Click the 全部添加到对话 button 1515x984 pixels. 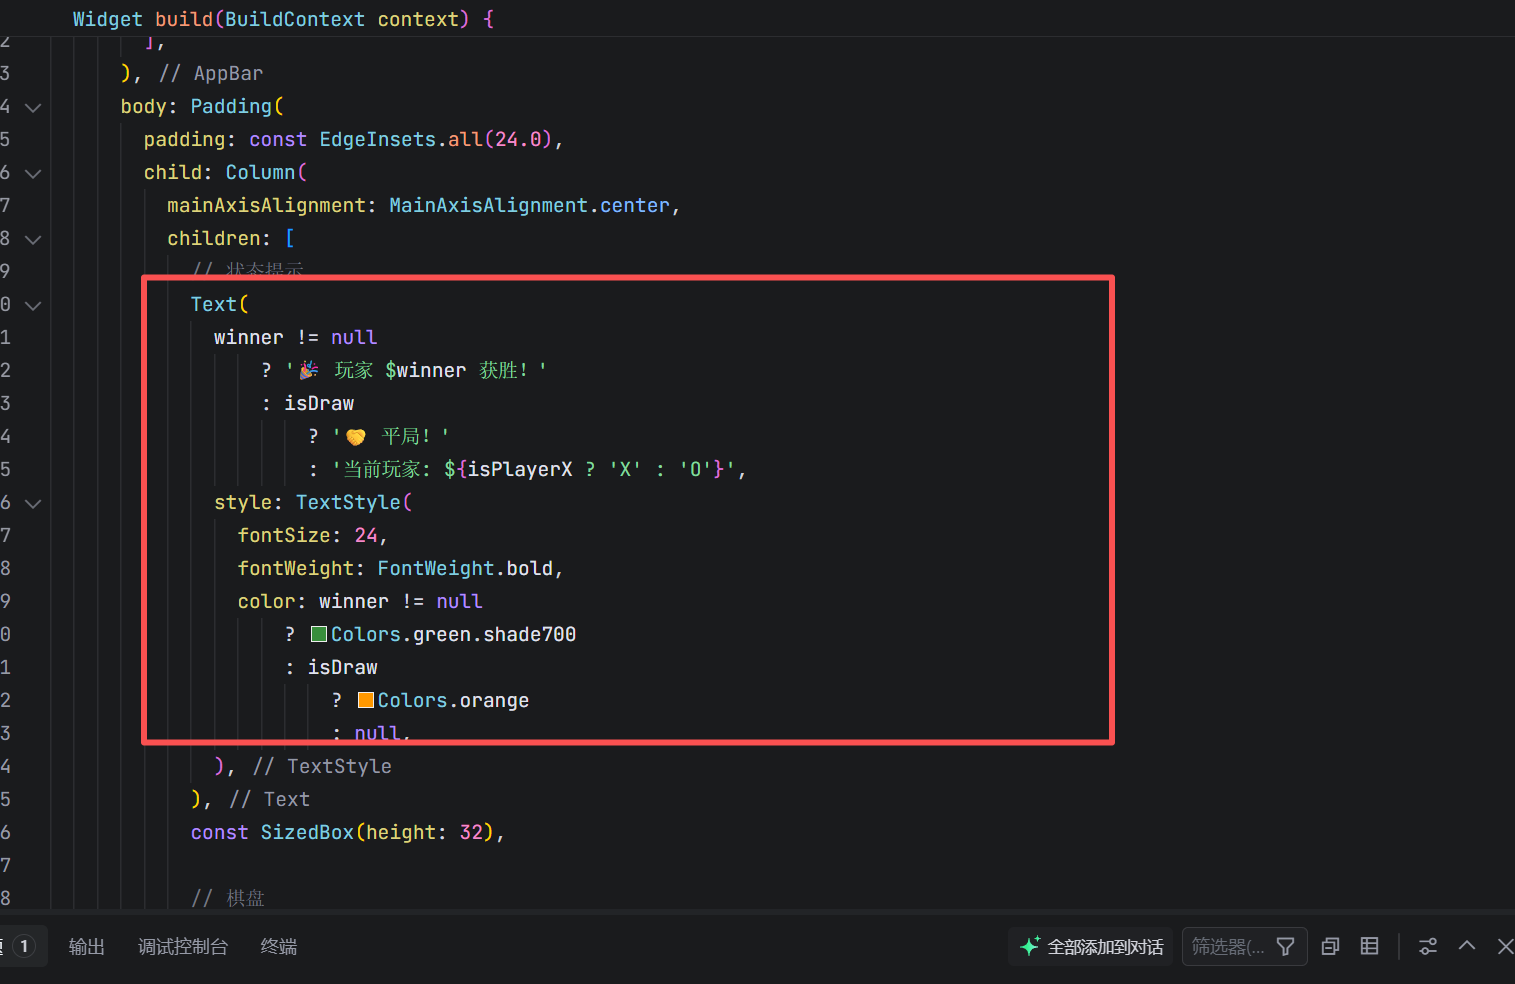click(x=1091, y=946)
